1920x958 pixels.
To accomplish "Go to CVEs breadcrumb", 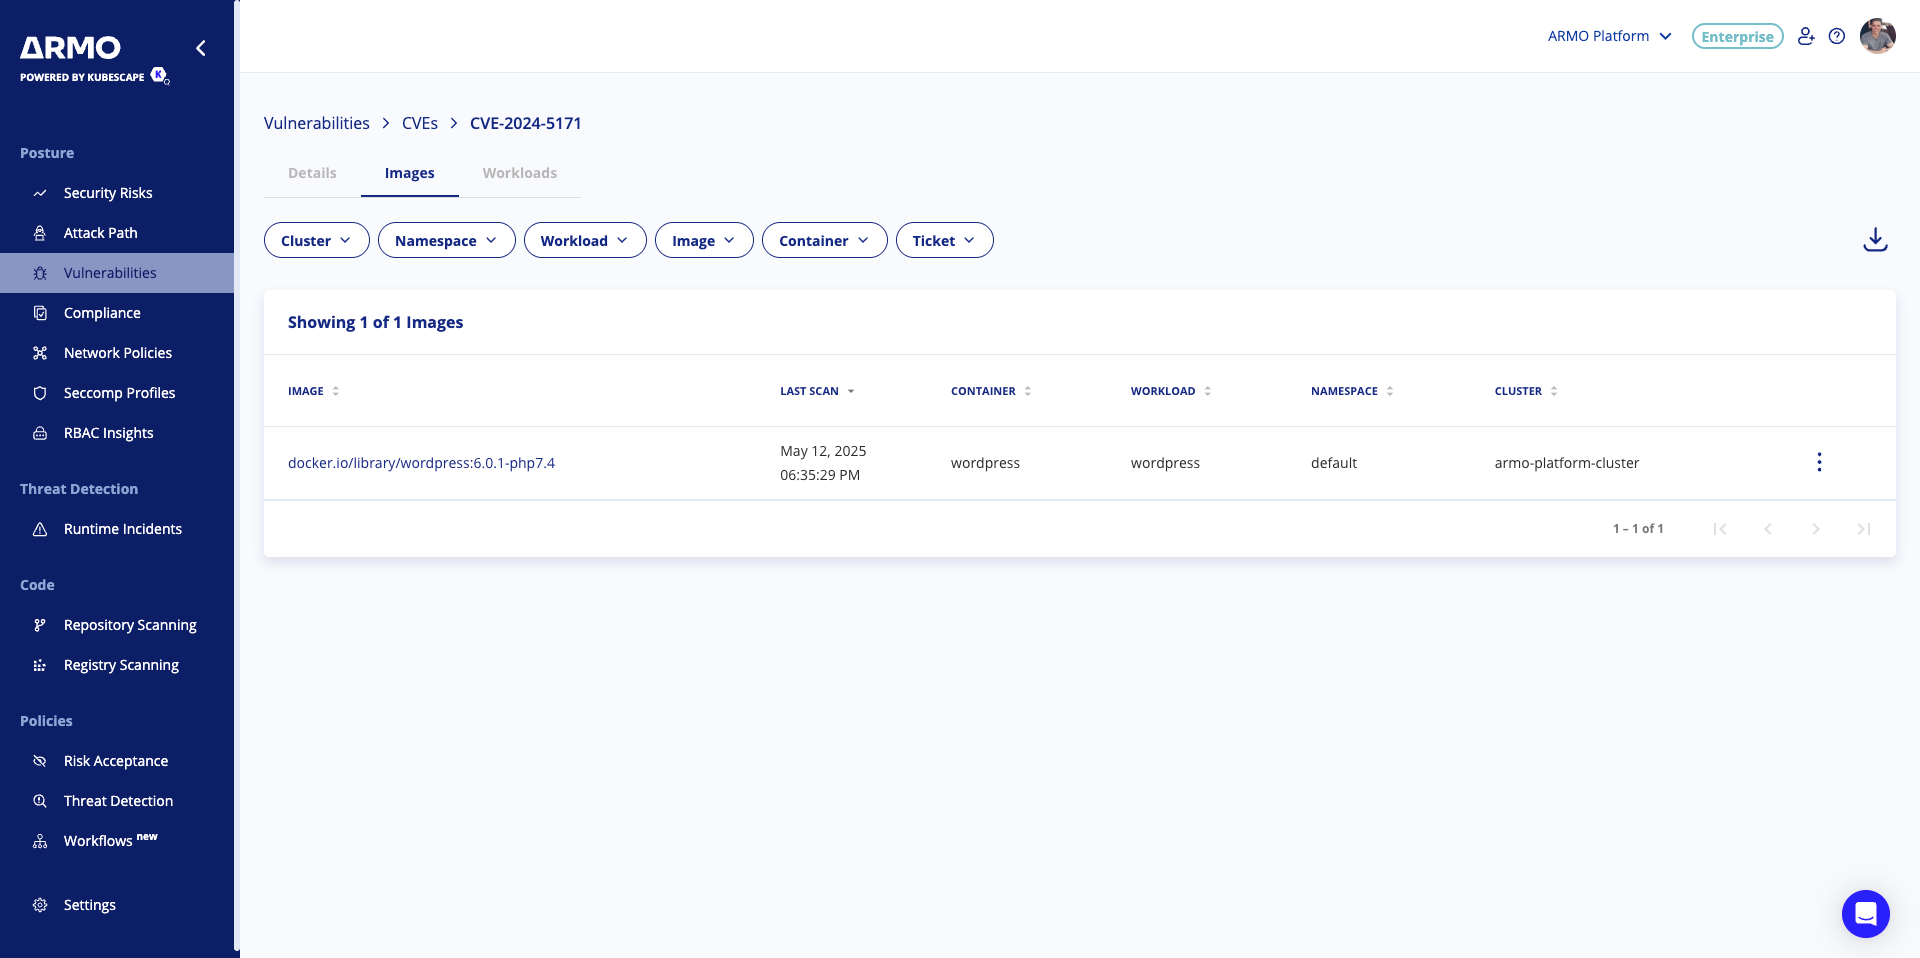I will 420,123.
